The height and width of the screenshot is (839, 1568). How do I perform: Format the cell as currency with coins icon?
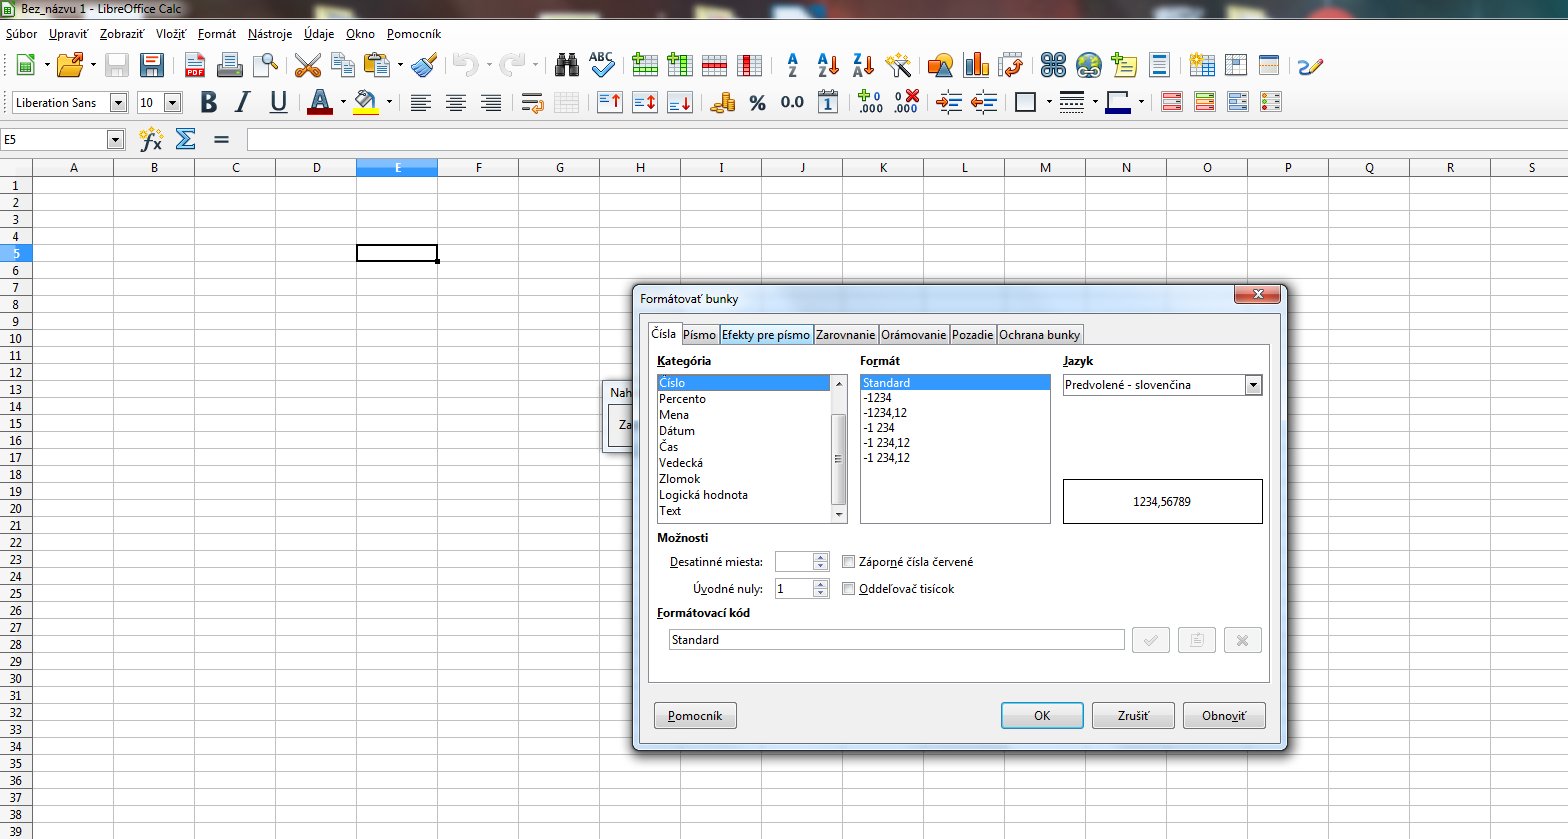[722, 102]
